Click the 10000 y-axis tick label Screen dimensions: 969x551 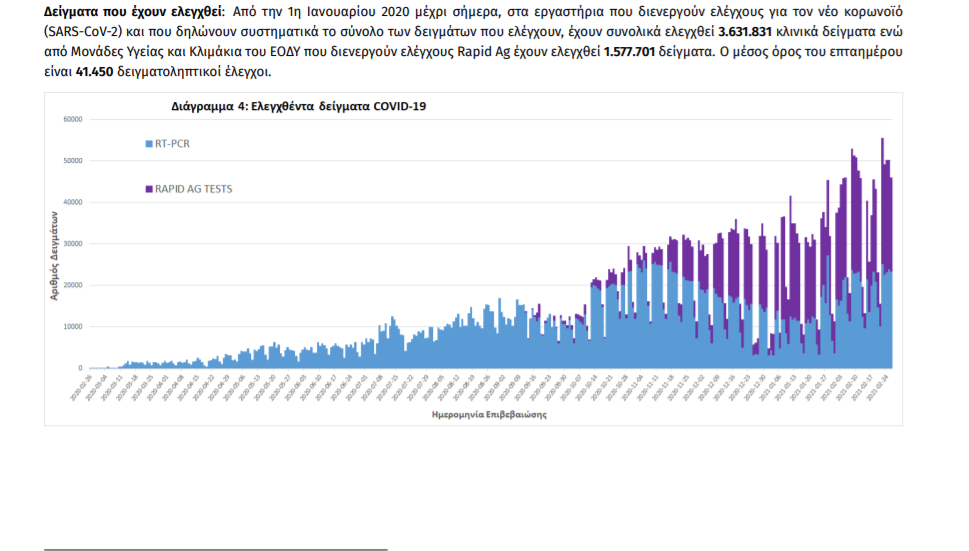72,327
